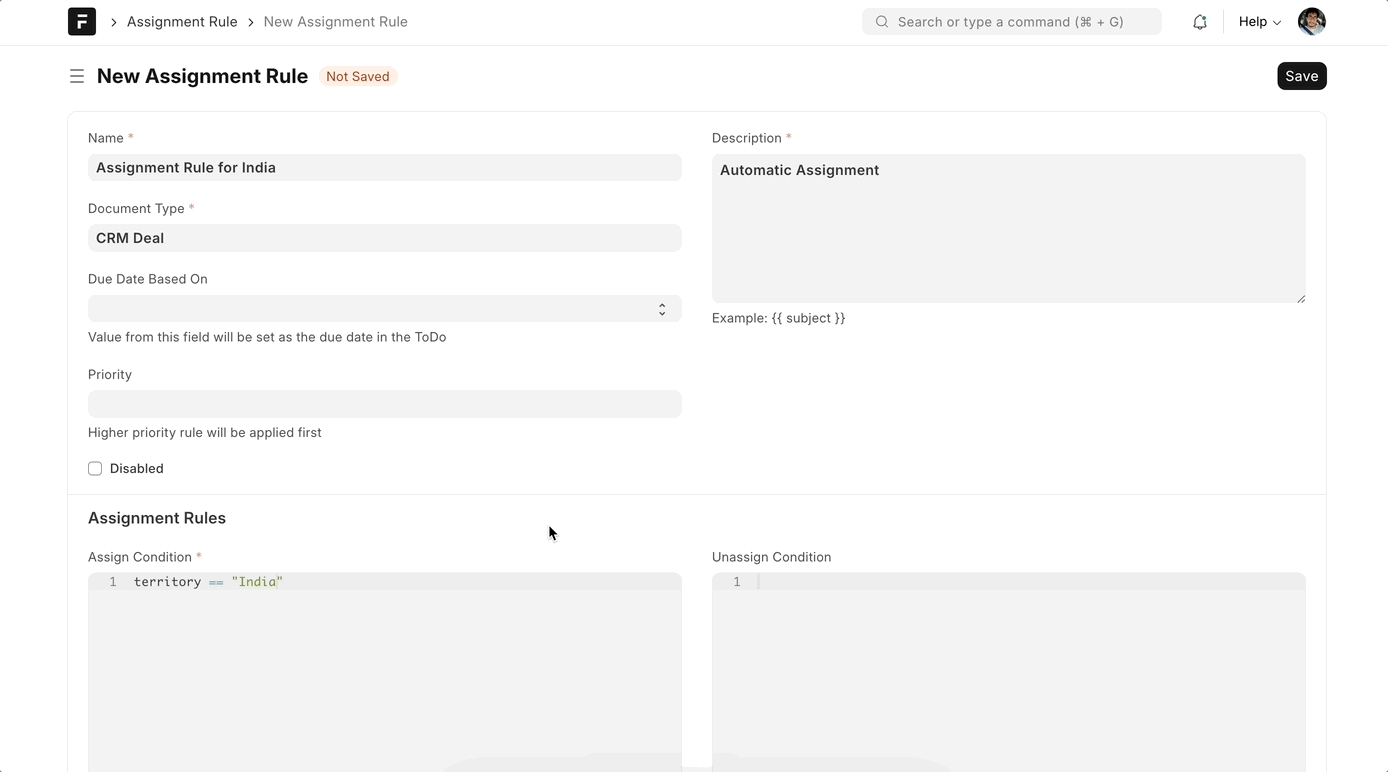The width and height of the screenshot is (1388, 772).
Task: Open the user avatar menu
Action: (x=1312, y=21)
